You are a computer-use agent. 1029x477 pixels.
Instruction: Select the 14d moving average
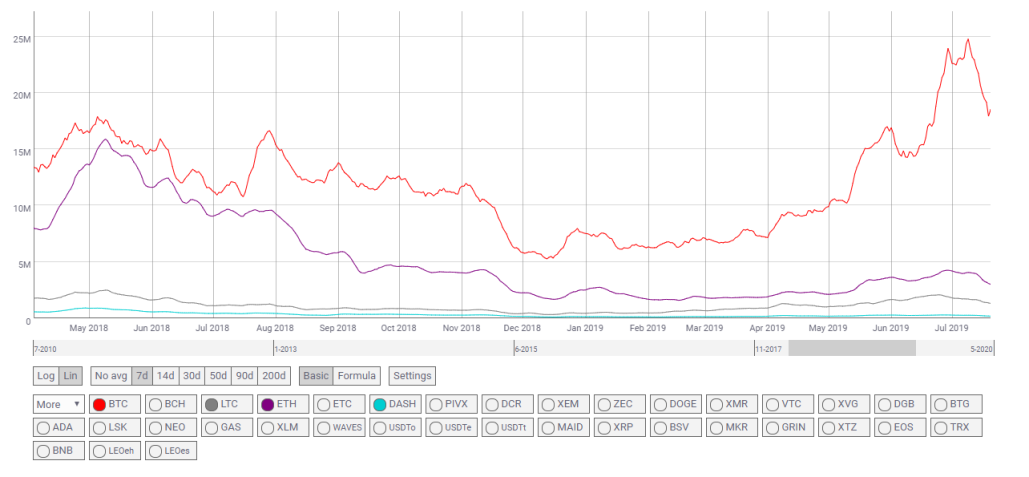click(165, 376)
